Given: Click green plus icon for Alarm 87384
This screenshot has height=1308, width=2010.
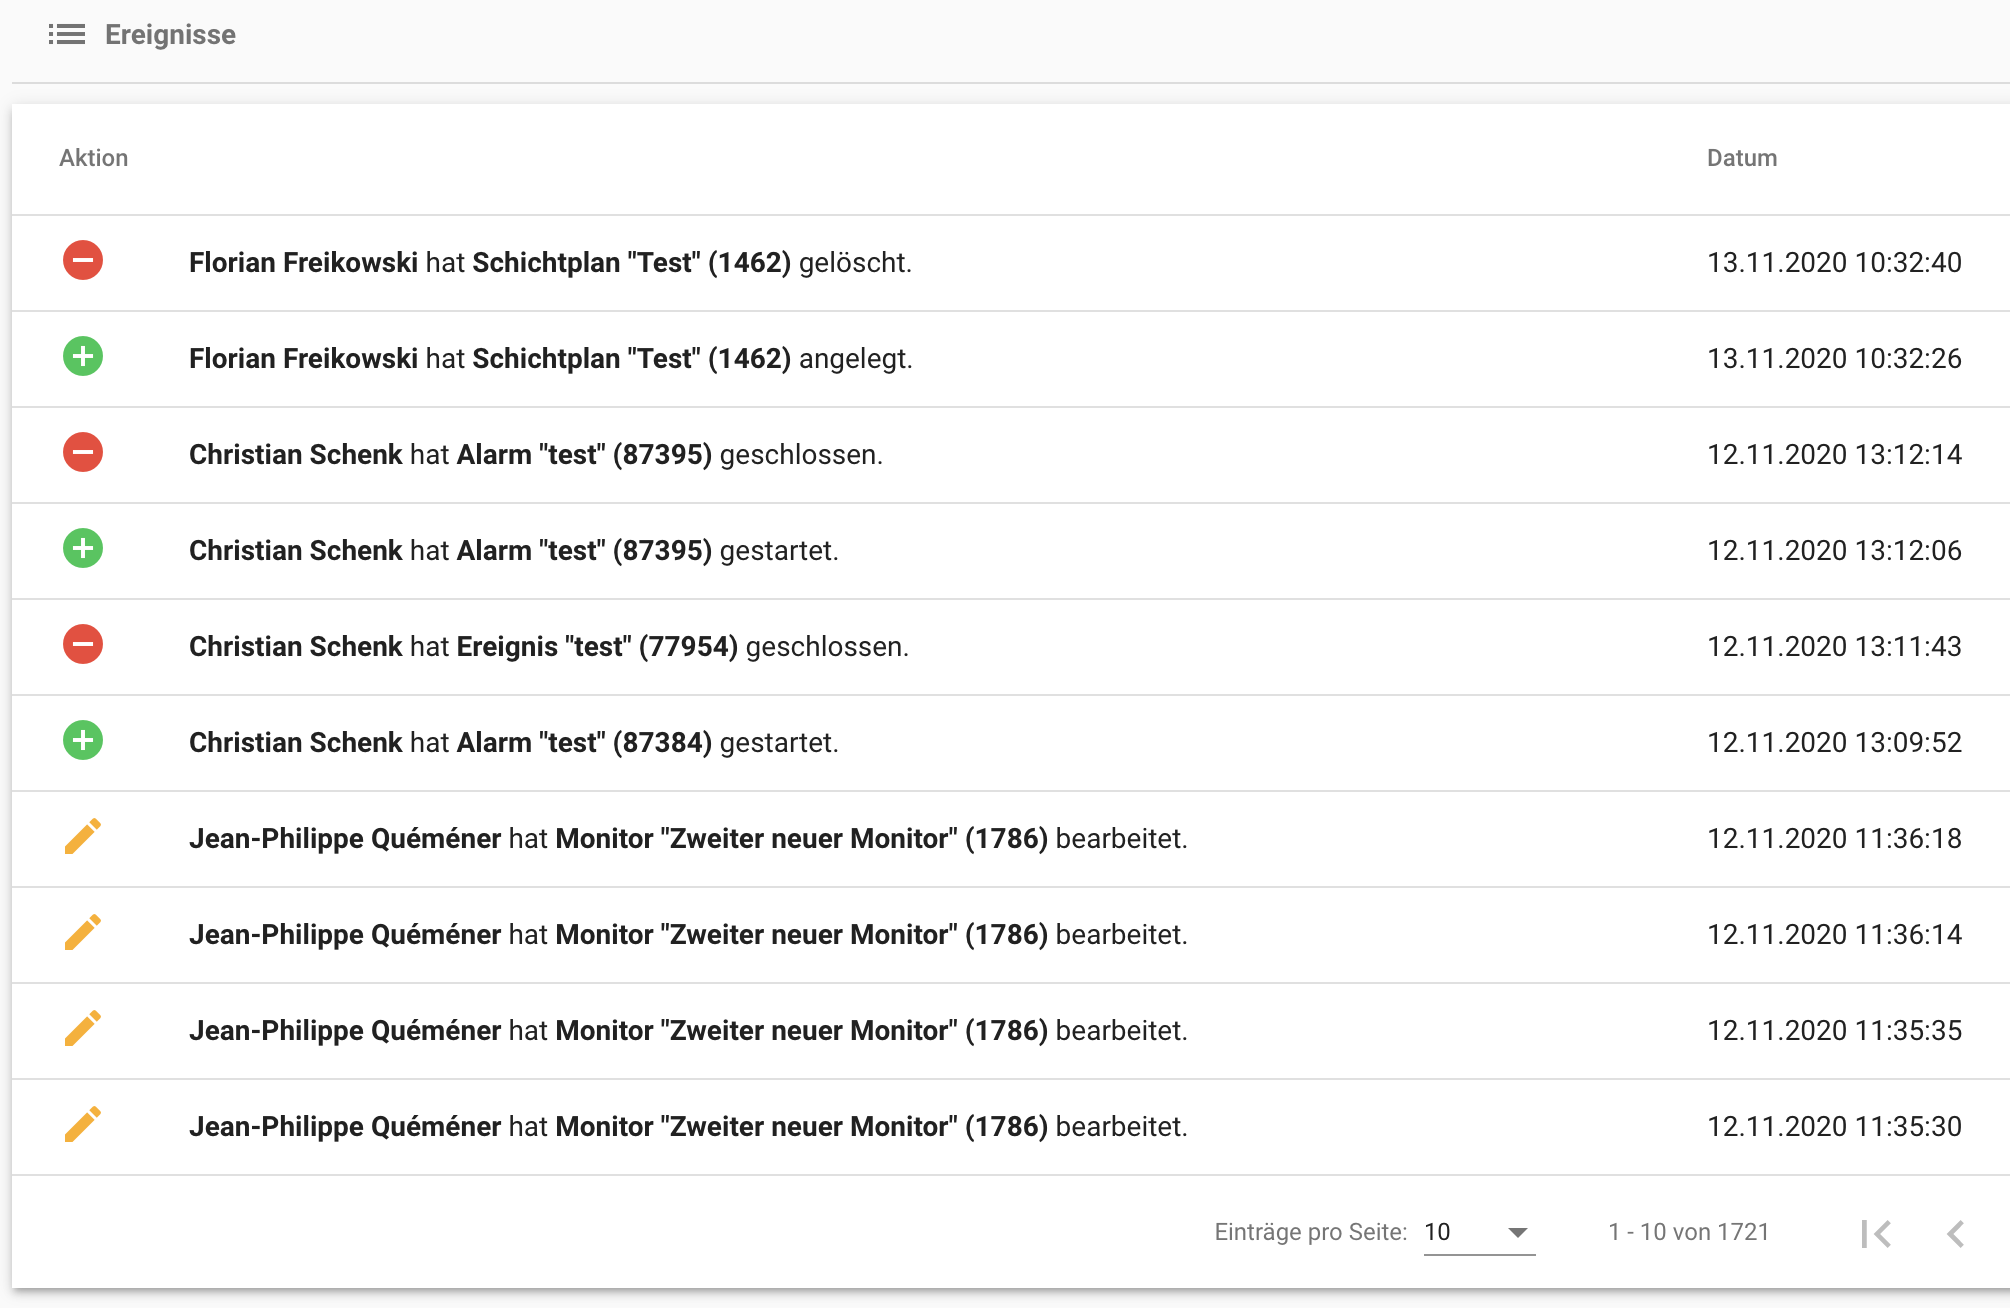Looking at the screenshot, I should click(83, 741).
